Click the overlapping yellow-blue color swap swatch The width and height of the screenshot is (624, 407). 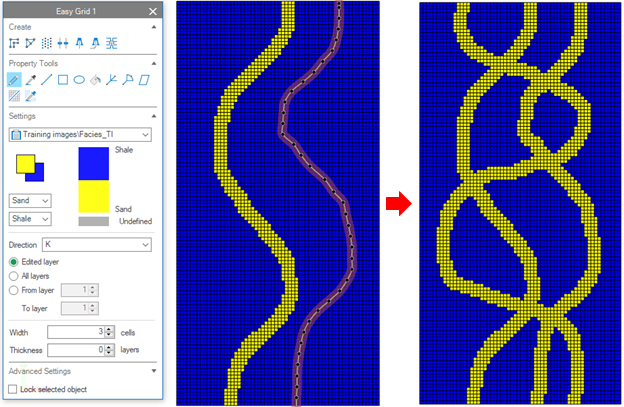[29, 167]
